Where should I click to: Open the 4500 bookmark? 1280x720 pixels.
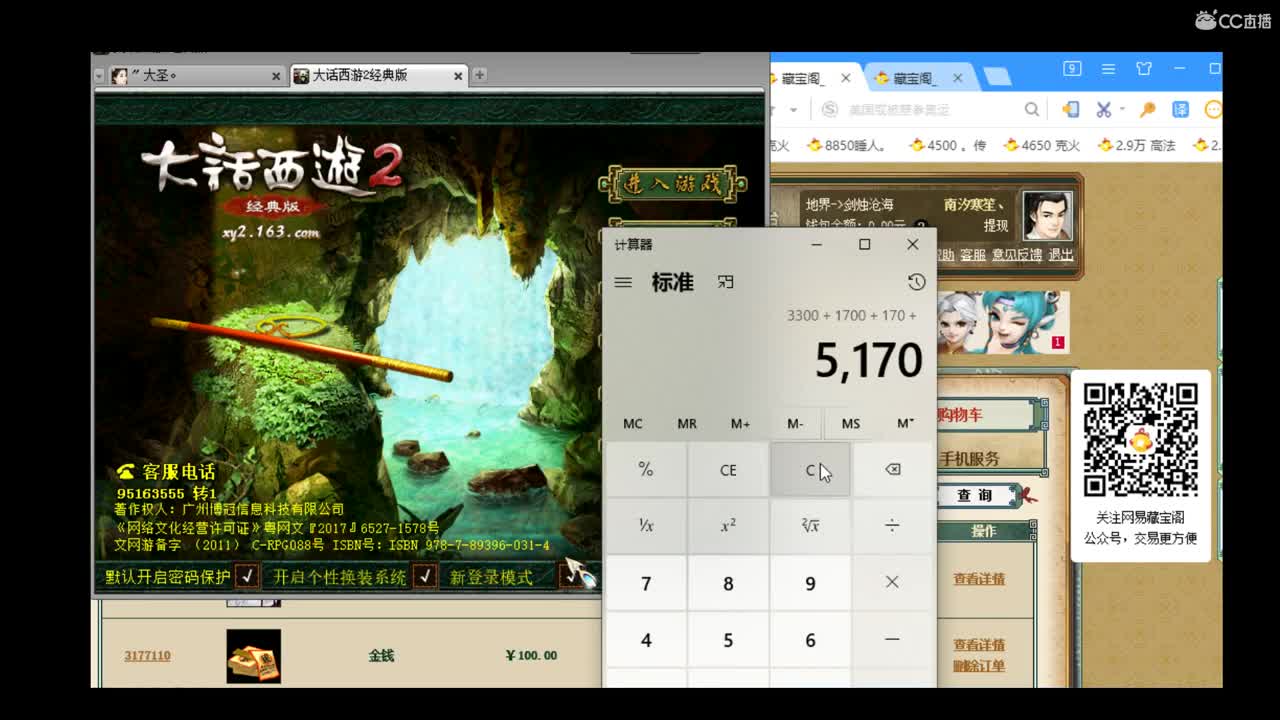coord(946,145)
